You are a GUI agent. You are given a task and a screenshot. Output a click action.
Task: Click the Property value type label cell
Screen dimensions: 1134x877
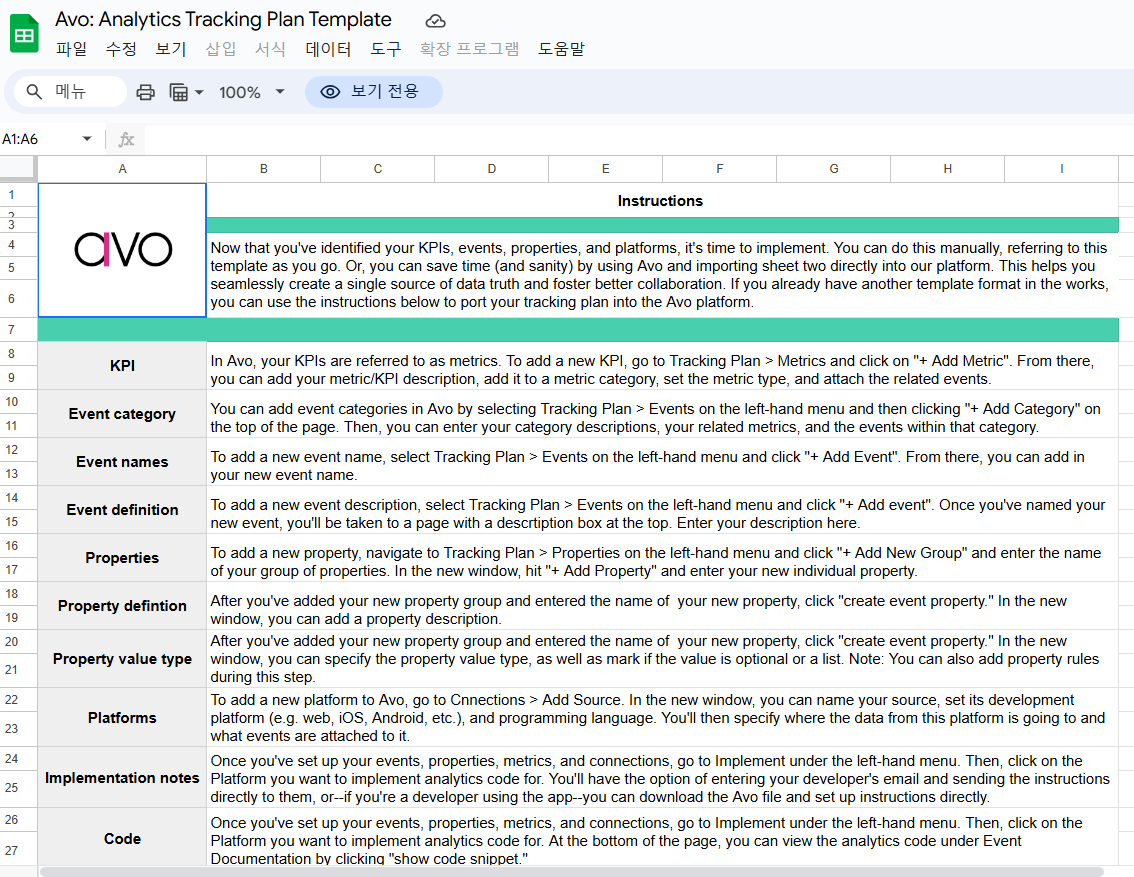[122, 659]
